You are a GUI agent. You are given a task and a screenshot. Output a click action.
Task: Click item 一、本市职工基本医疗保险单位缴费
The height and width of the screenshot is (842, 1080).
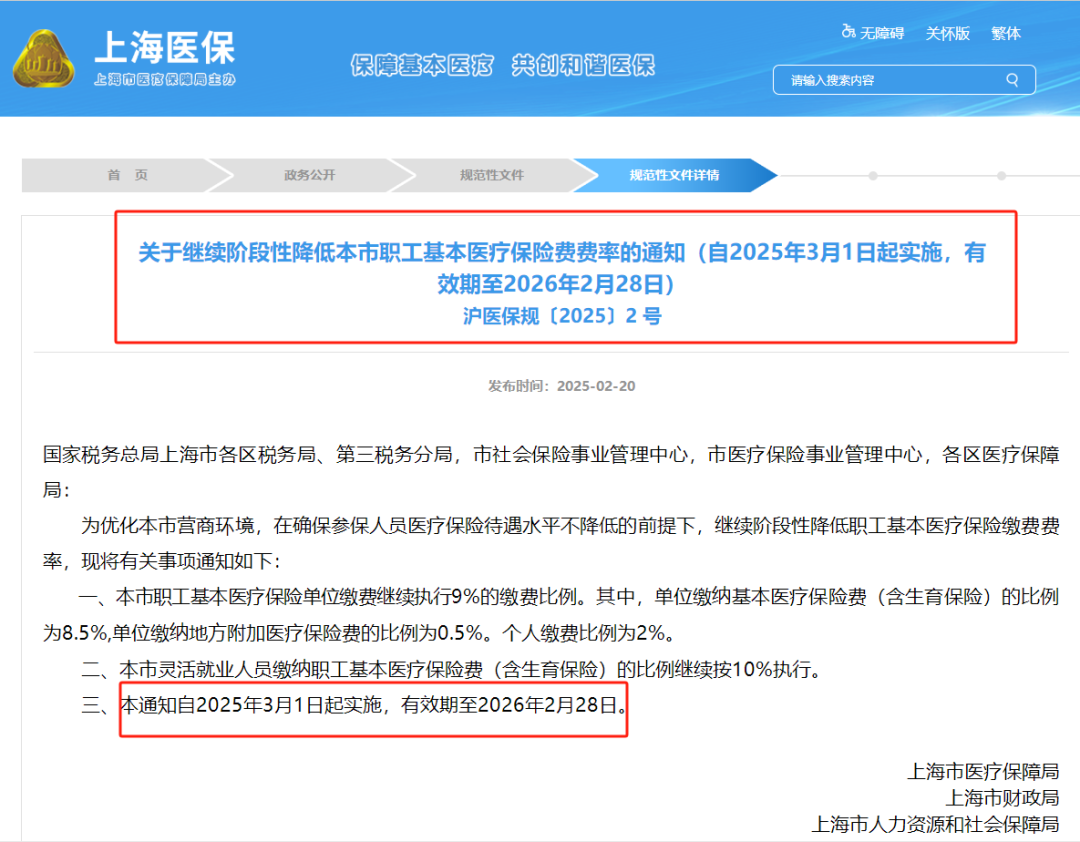[x=551, y=615]
